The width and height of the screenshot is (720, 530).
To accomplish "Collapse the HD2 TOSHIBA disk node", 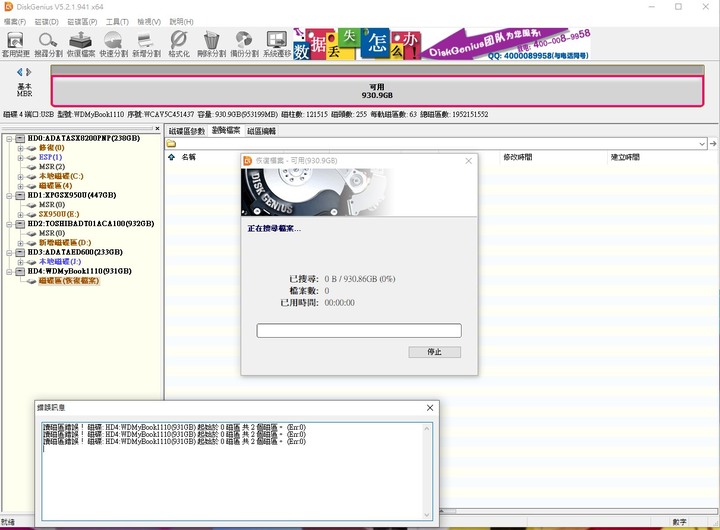I will tap(9, 224).
